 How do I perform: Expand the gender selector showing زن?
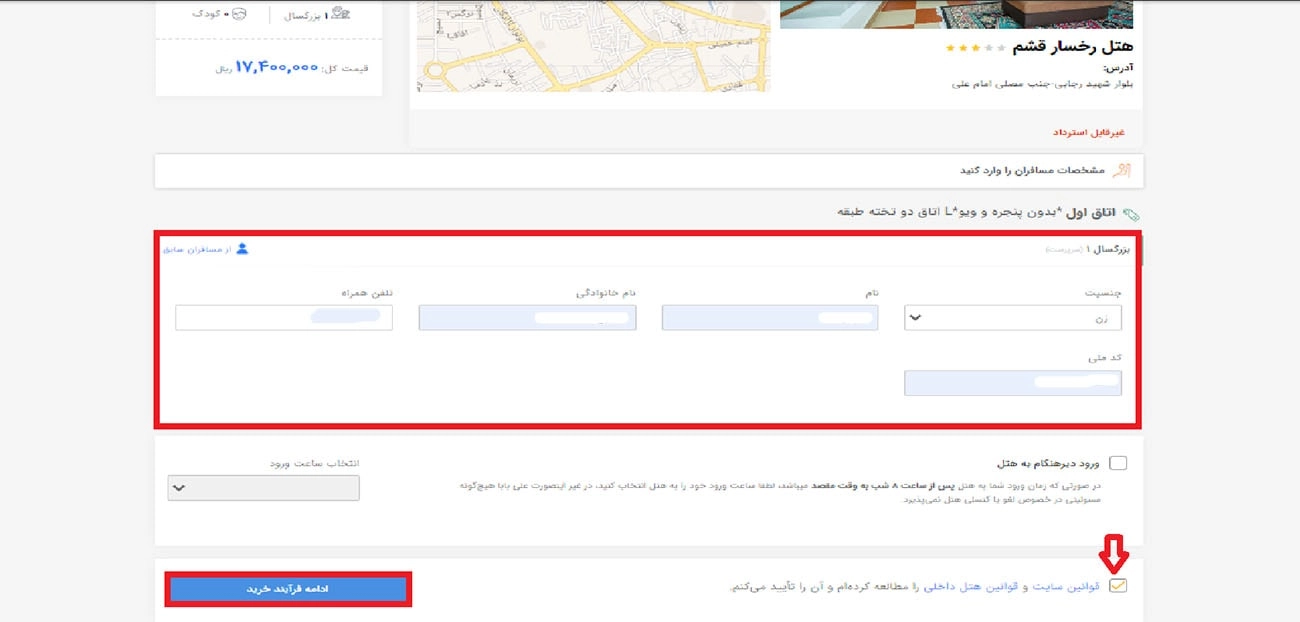tap(1013, 317)
